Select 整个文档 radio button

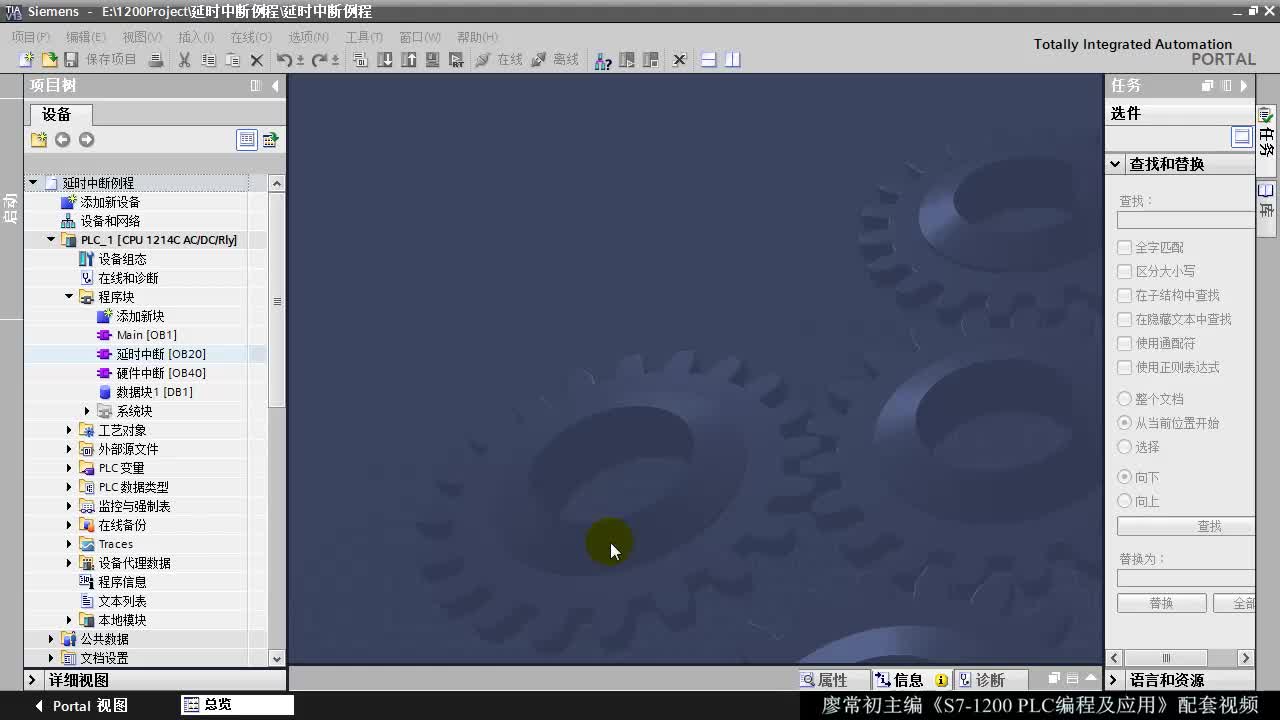tap(1125, 399)
